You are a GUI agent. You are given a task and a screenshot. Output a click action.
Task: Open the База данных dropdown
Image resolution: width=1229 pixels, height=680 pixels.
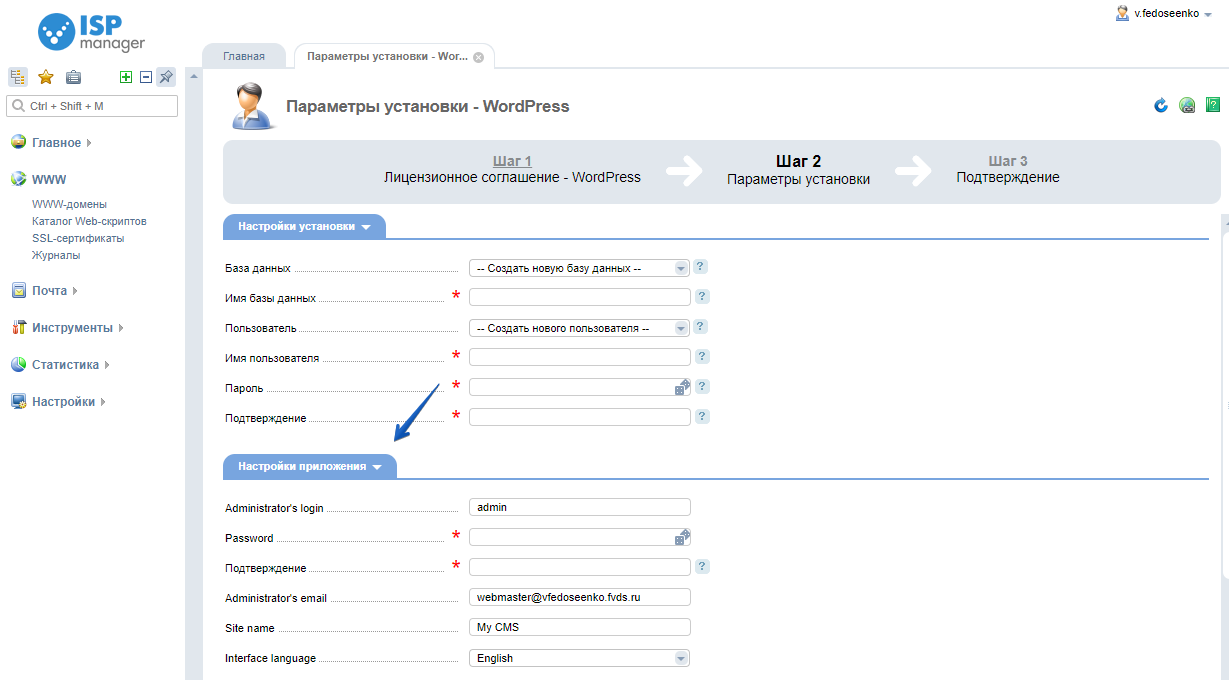pos(580,268)
